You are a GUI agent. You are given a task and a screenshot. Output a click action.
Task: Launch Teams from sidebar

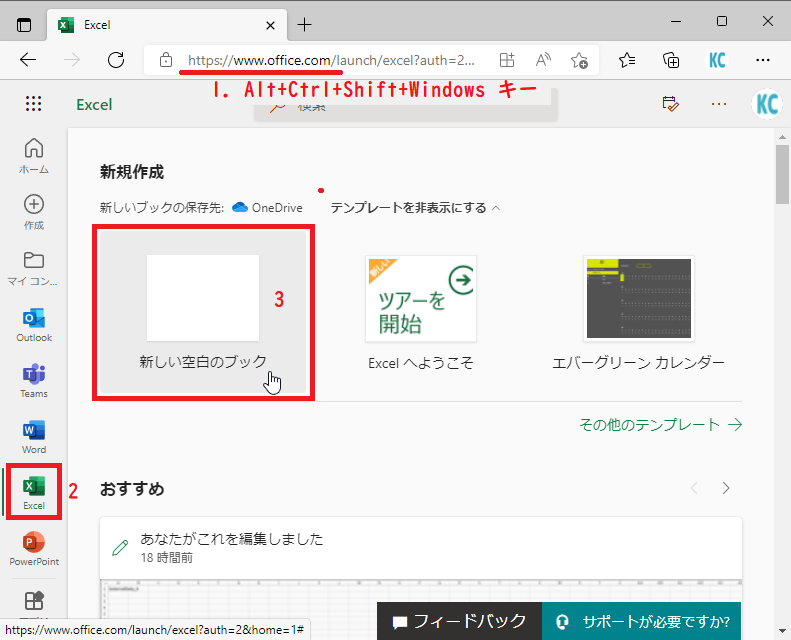pyautogui.click(x=34, y=381)
